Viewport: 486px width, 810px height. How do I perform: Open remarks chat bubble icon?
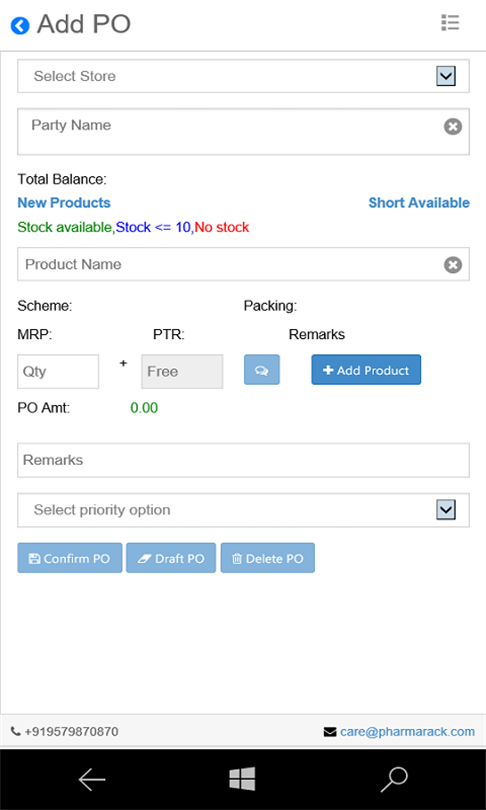[x=262, y=370]
